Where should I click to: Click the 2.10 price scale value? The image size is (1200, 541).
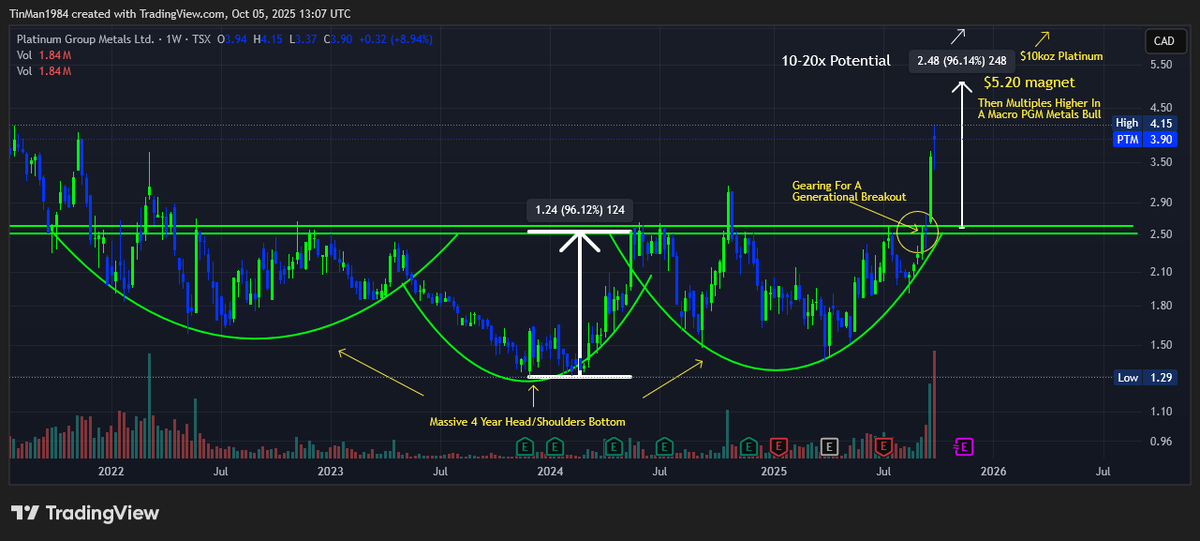point(1161,273)
